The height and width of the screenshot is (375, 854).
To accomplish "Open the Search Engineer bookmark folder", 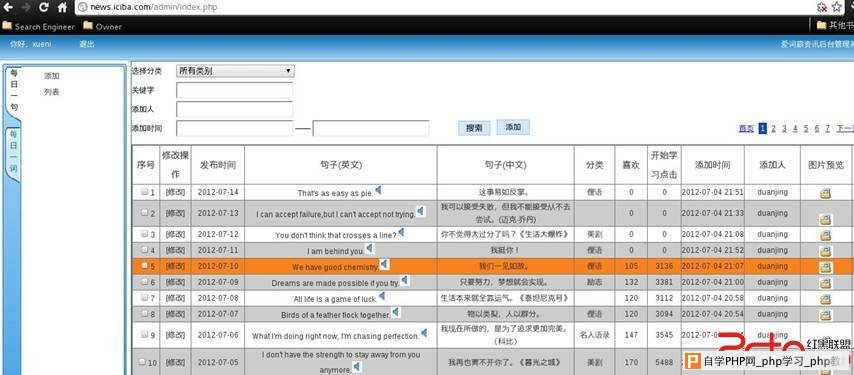I will 38,26.
